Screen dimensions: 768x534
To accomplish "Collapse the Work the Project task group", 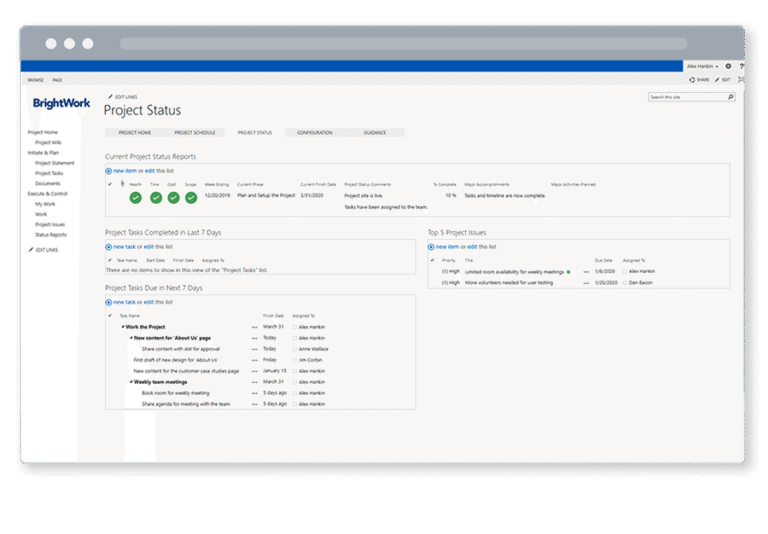I will point(123,327).
